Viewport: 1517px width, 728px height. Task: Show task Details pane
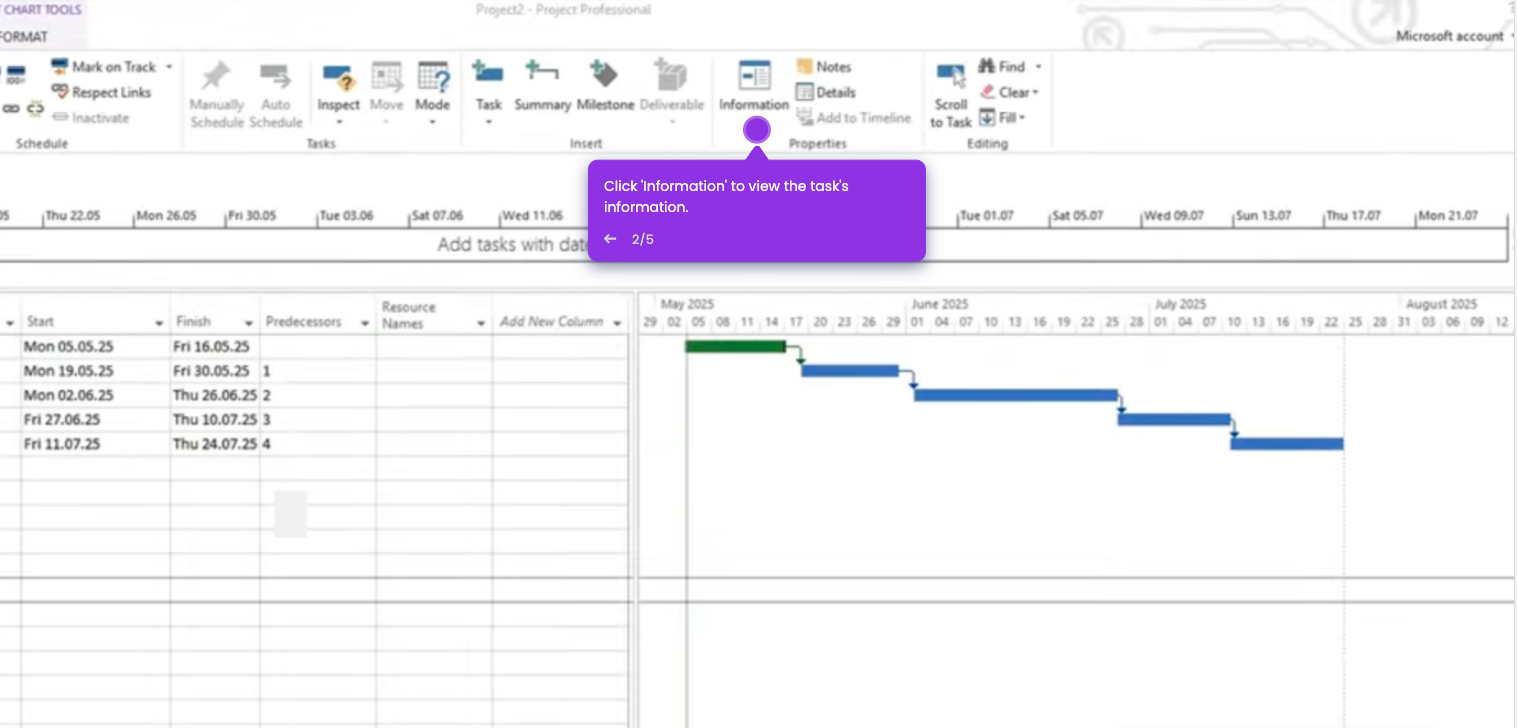coord(826,92)
